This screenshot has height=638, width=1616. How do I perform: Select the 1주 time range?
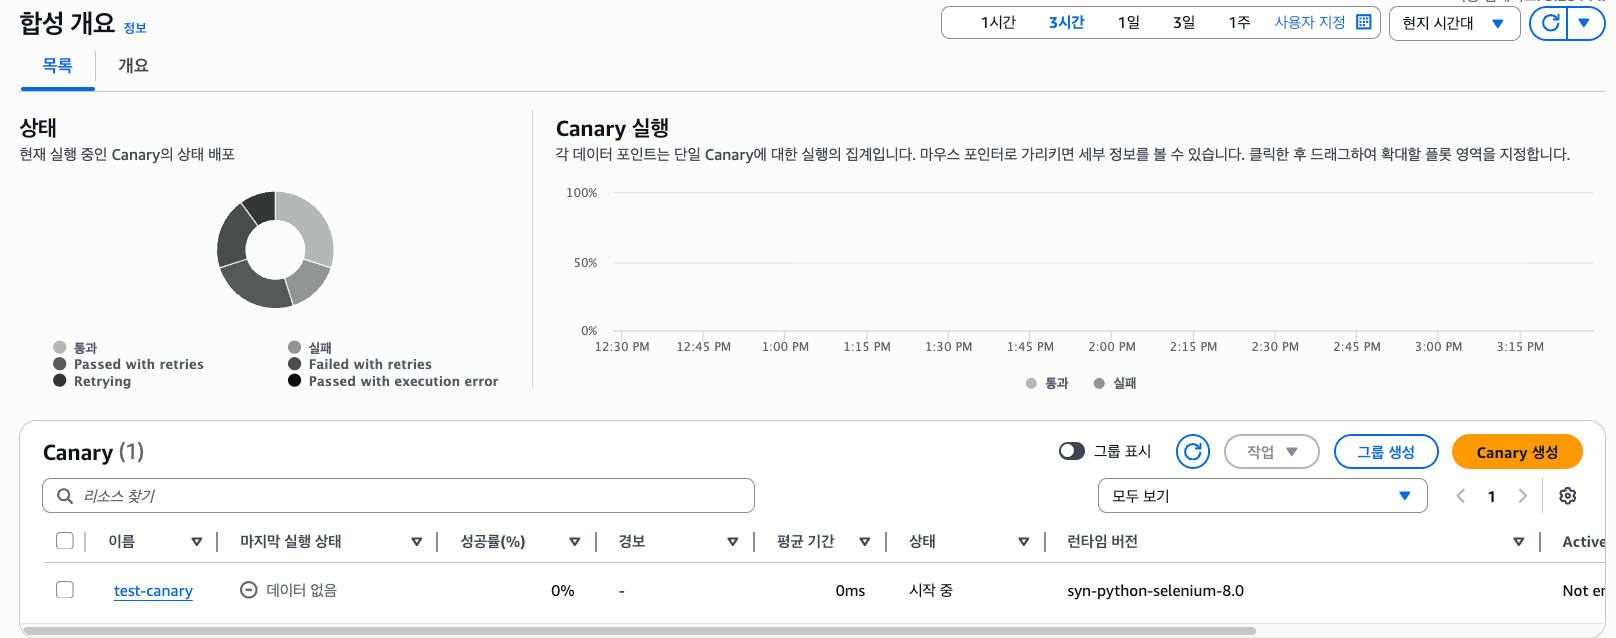coord(1240,23)
